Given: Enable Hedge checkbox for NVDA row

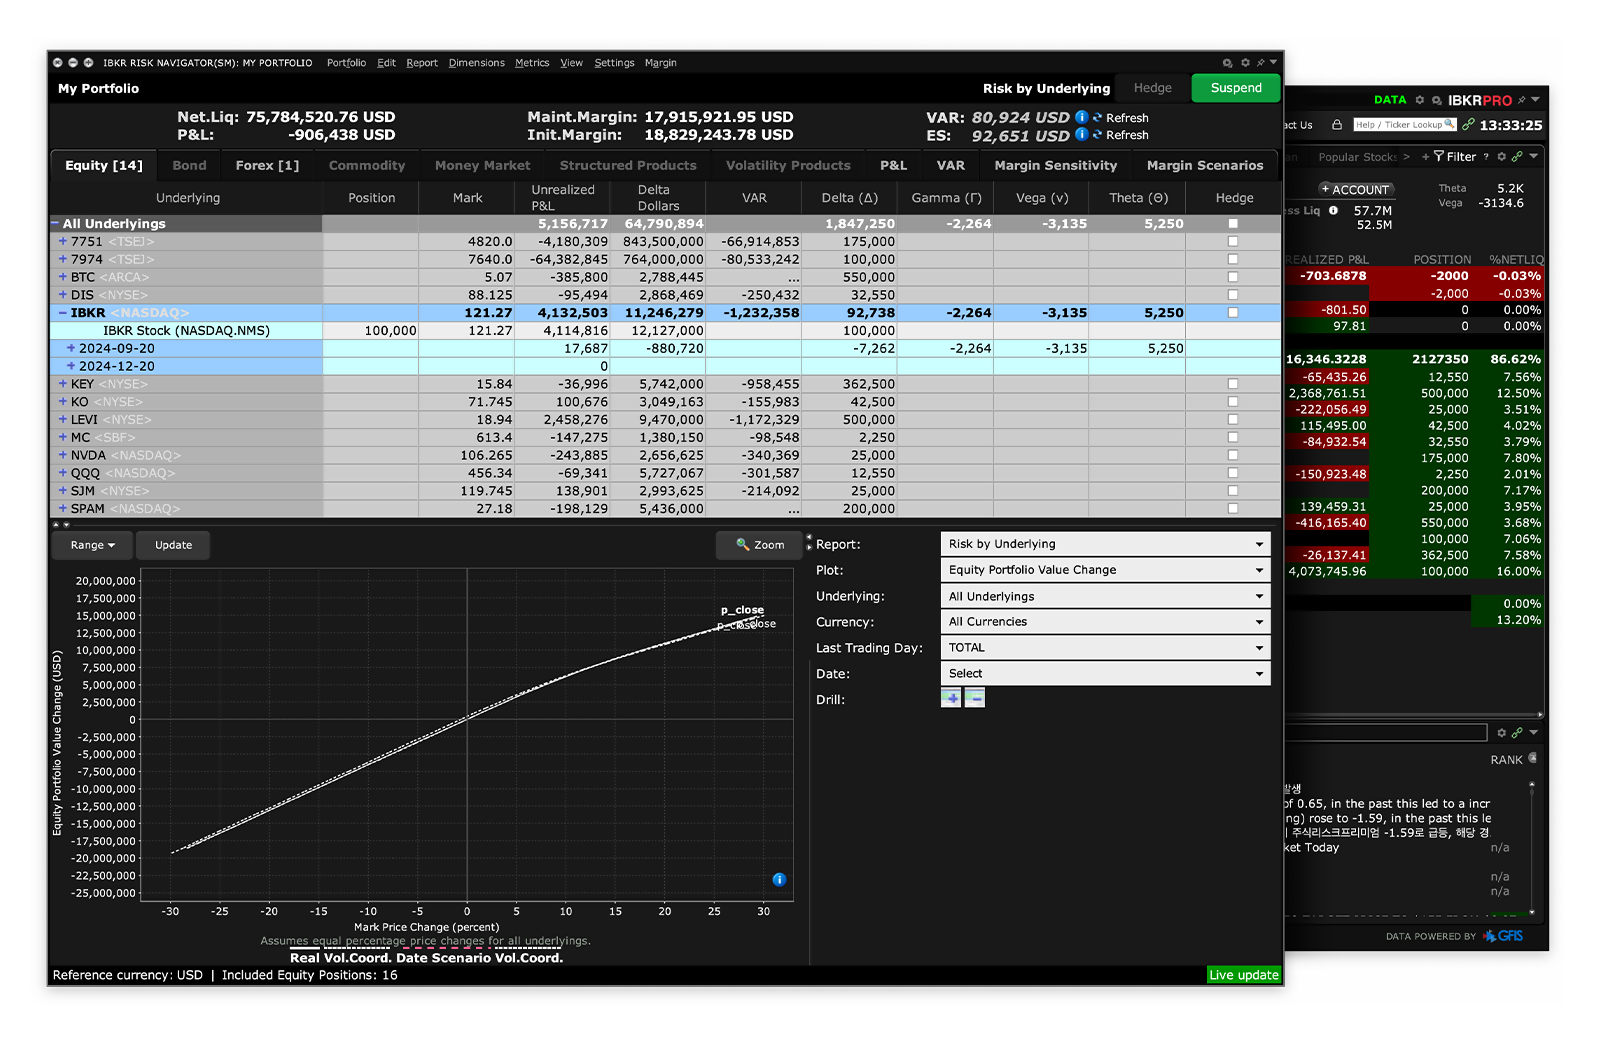Looking at the screenshot, I should pyautogui.click(x=1233, y=455).
